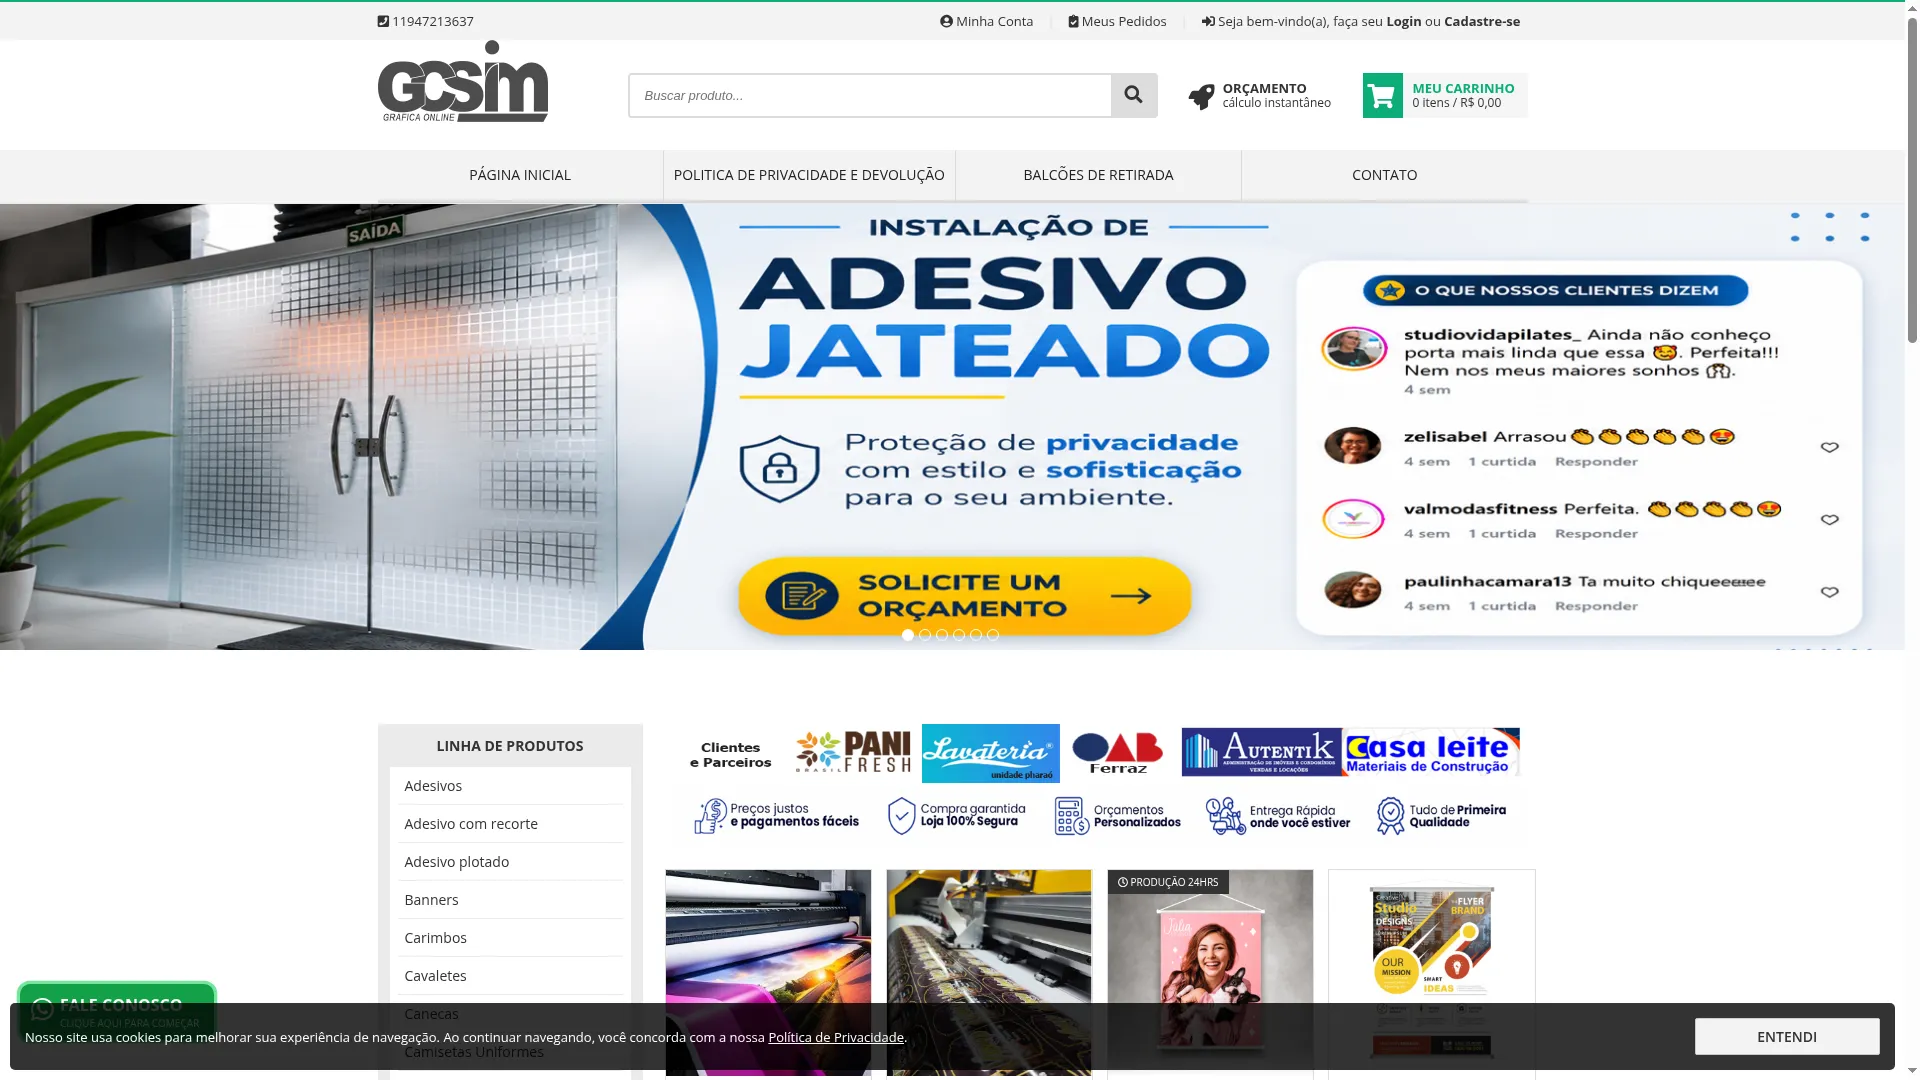1920x1080 pixels.
Task: Open the Contato menu item
Action: (x=1384, y=175)
